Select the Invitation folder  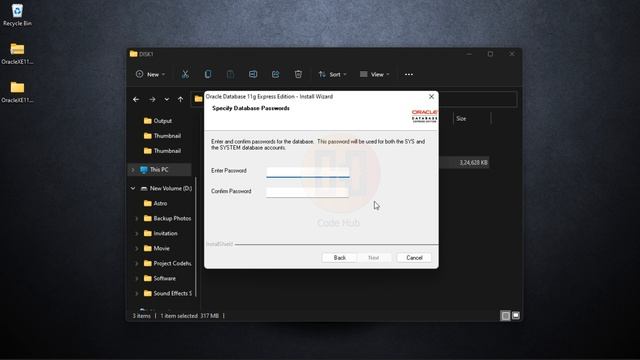point(161,233)
